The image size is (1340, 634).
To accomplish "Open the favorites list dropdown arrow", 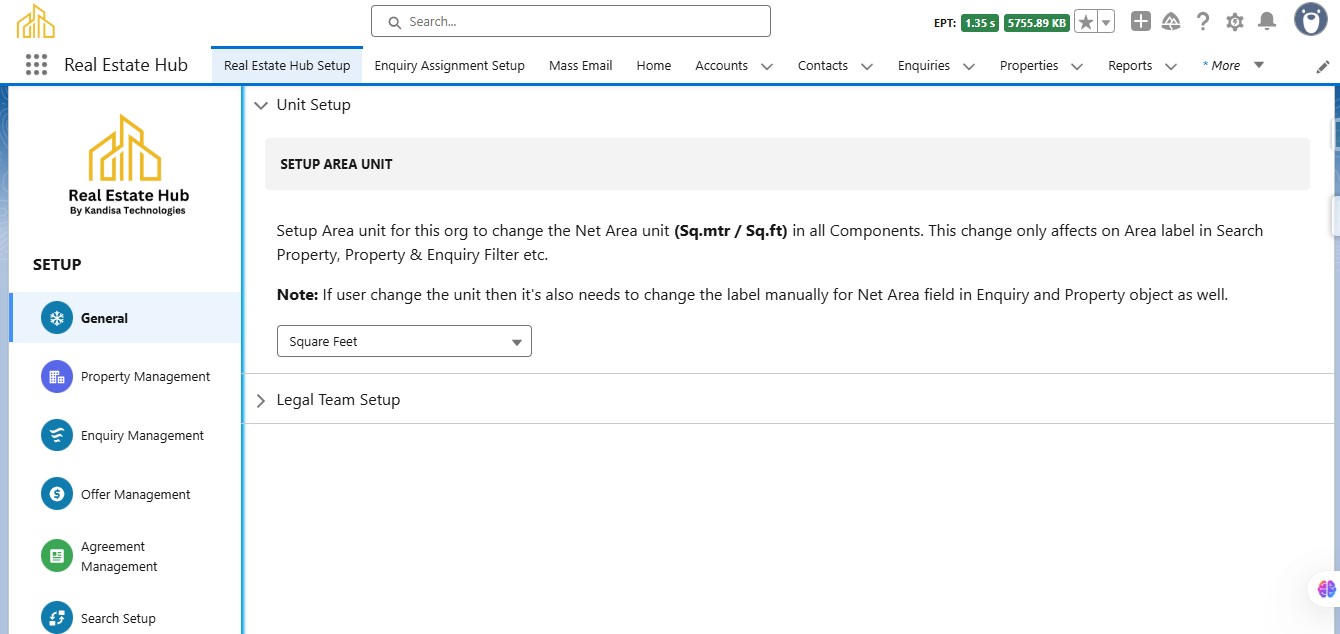I will [1106, 22].
